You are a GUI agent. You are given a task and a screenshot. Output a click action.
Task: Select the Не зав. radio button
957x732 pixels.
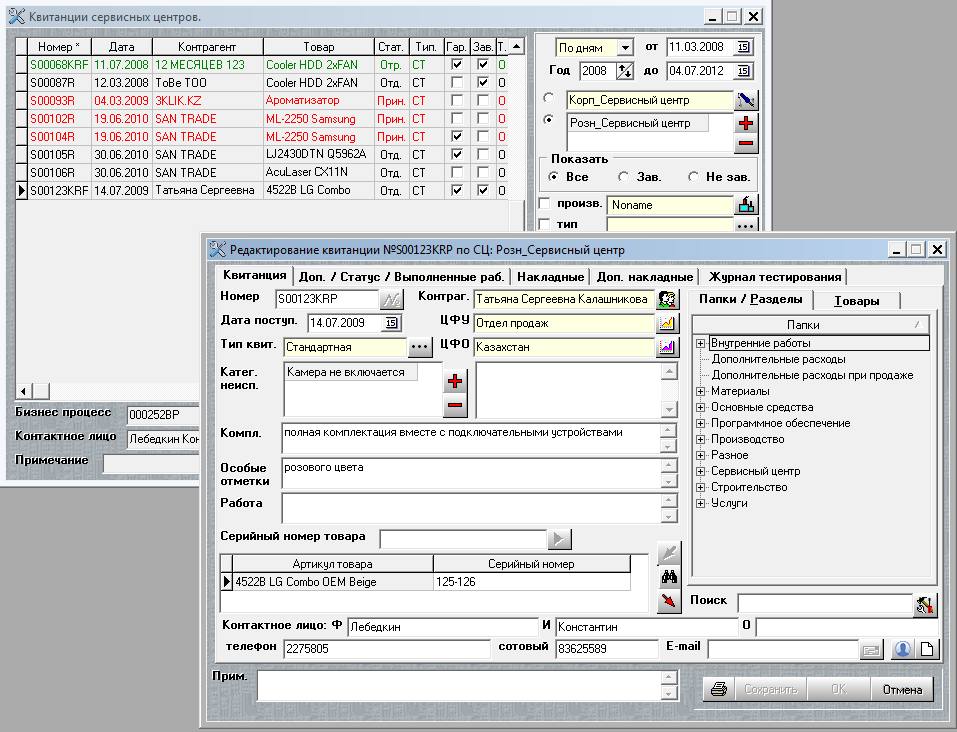pos(693,176)
